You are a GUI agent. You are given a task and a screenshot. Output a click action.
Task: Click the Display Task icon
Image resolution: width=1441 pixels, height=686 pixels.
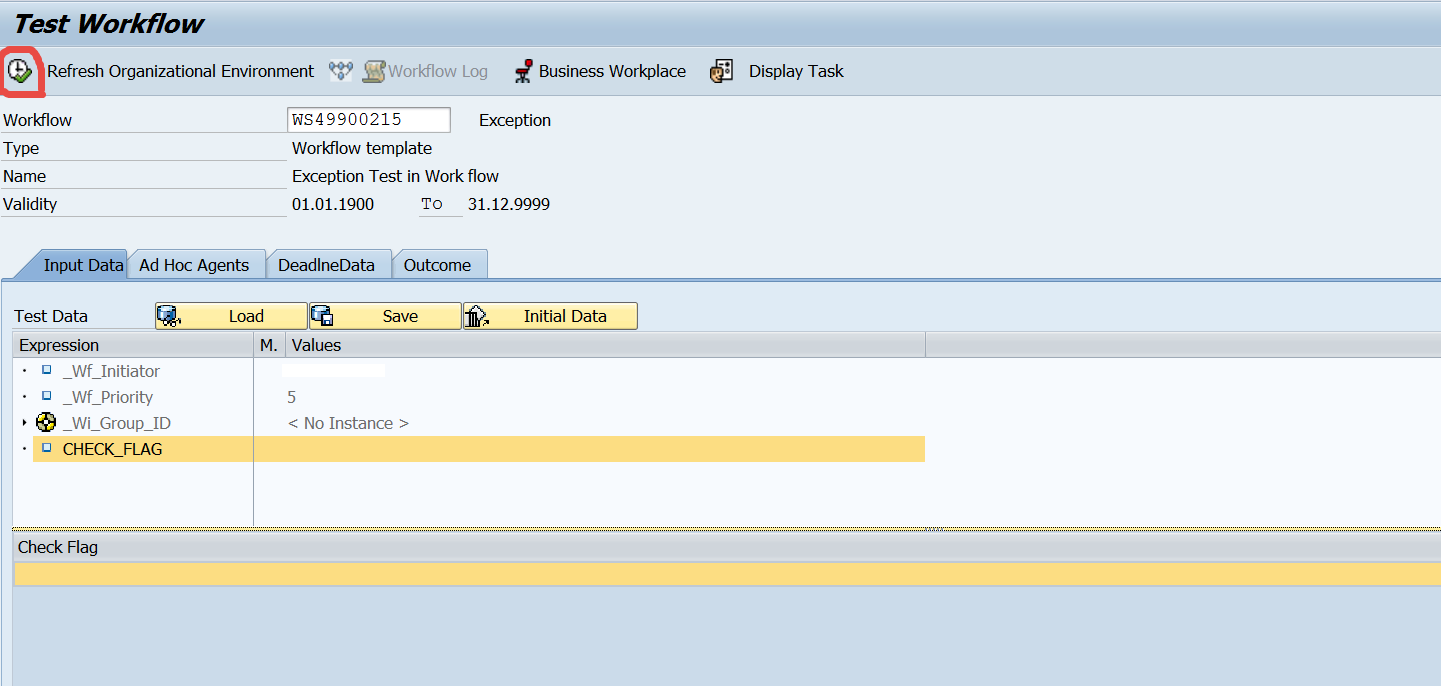point(722,71)
